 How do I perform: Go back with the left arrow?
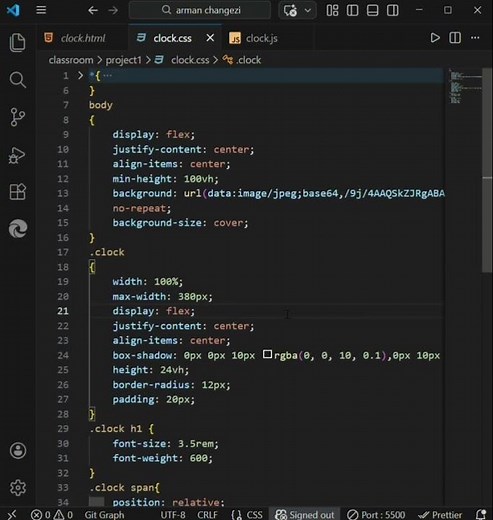pyautogui.click(x=93, y=10)
